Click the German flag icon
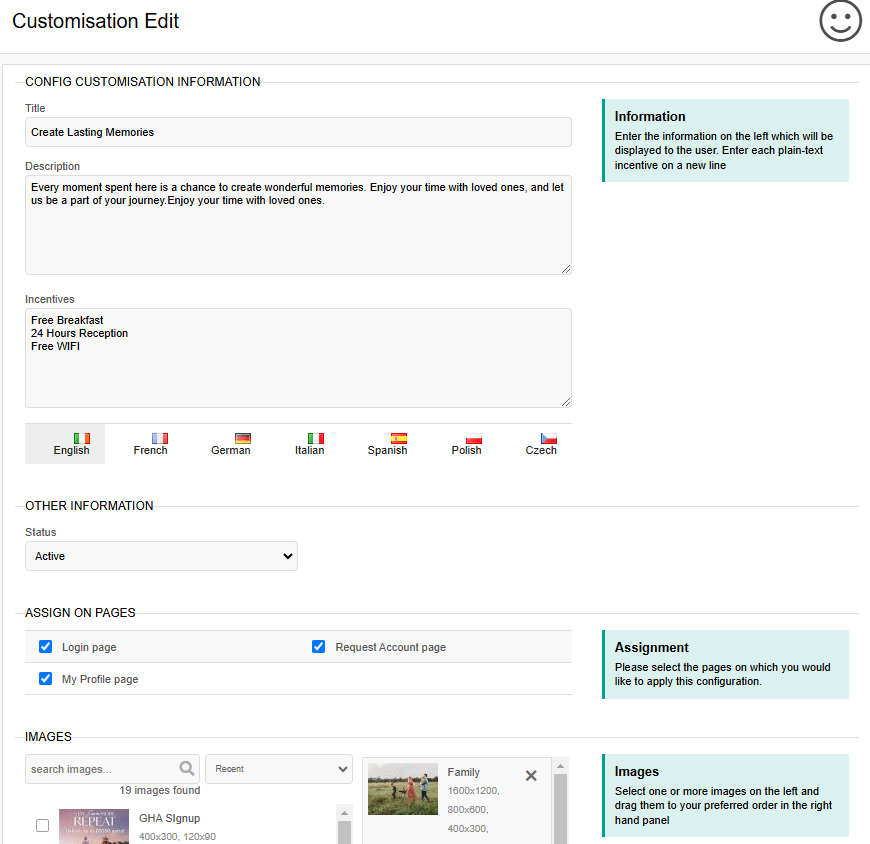 tap(242, 438)
